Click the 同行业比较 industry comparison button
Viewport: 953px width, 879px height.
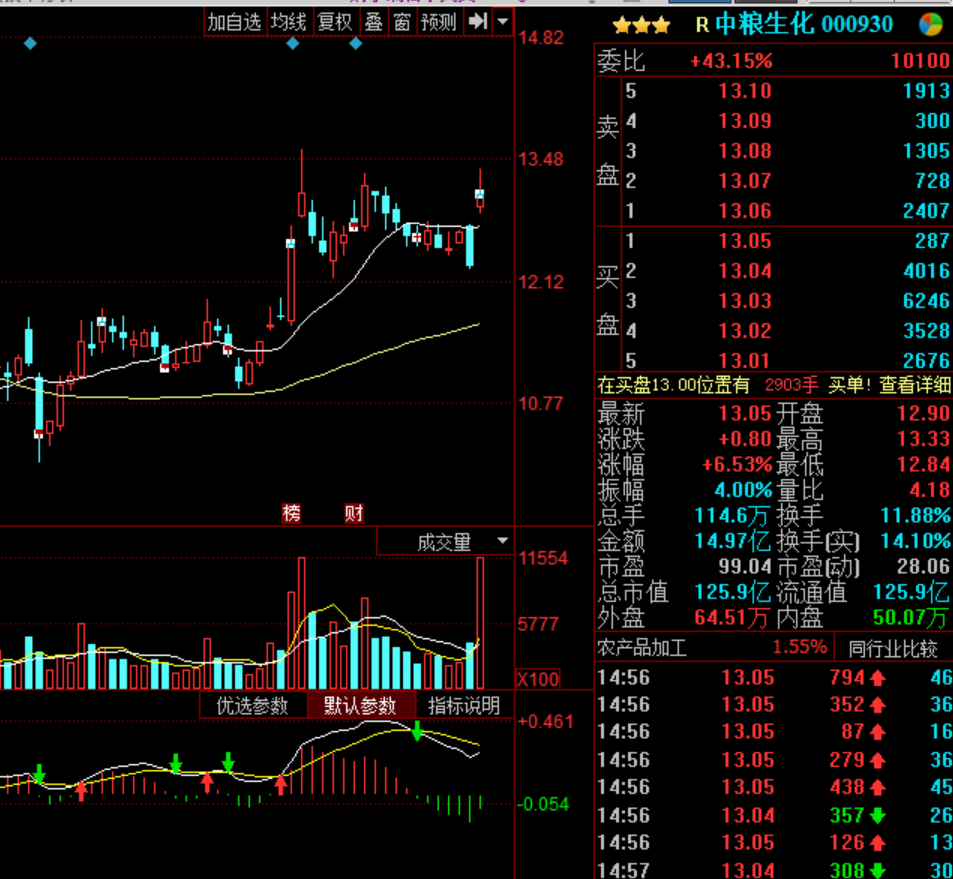click(x=893, y=648)
